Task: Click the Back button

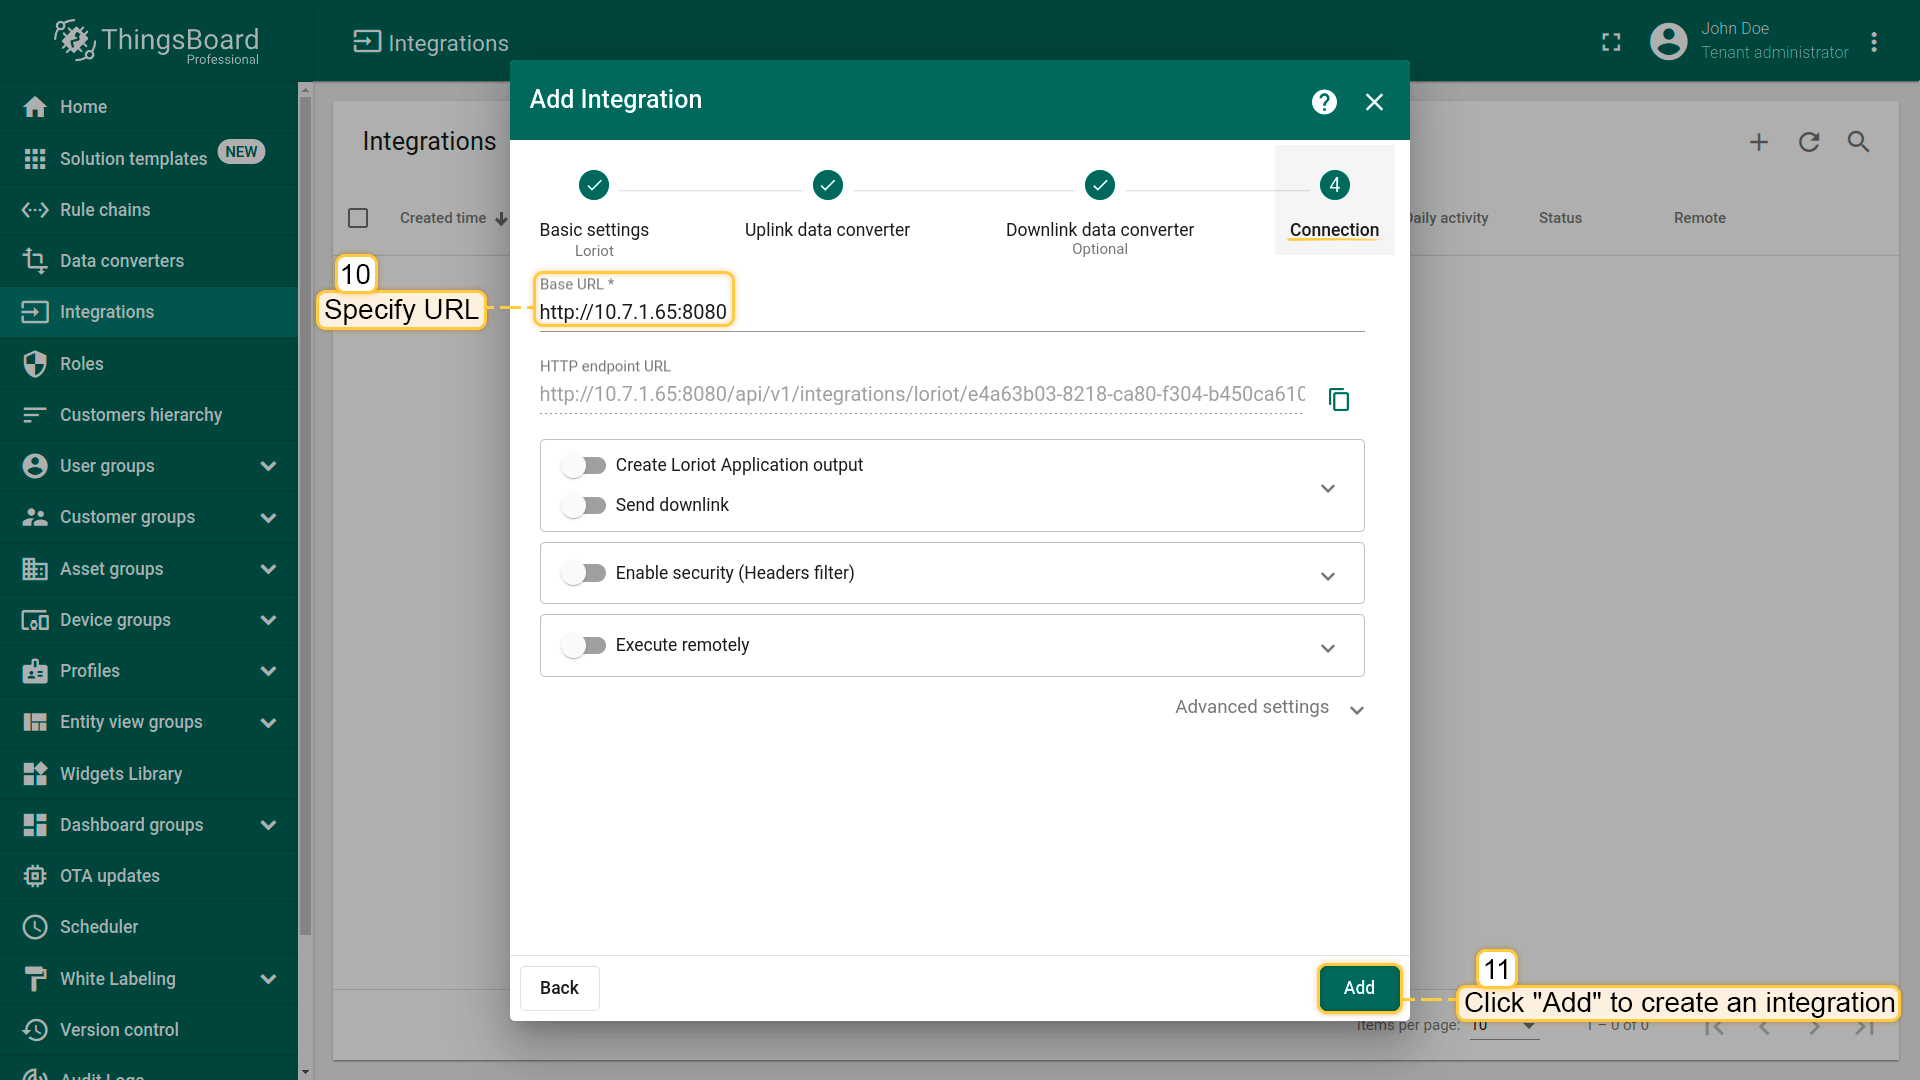Action: (559, 988)
